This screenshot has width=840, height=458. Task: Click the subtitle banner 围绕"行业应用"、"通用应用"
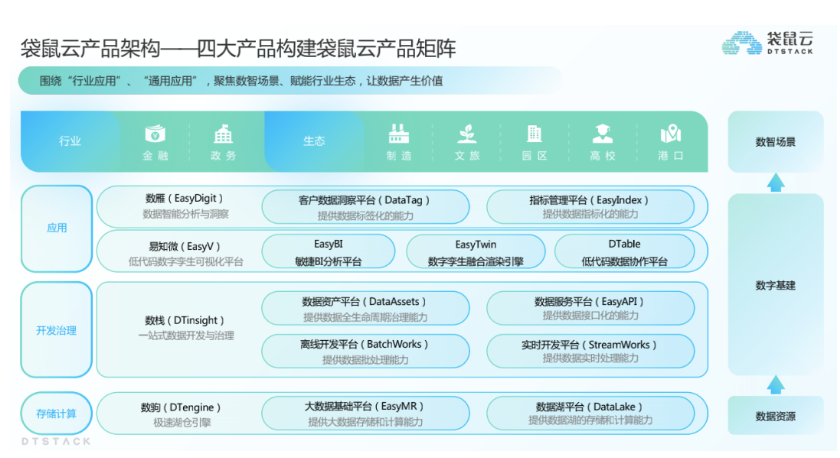[x=289, y=81]
